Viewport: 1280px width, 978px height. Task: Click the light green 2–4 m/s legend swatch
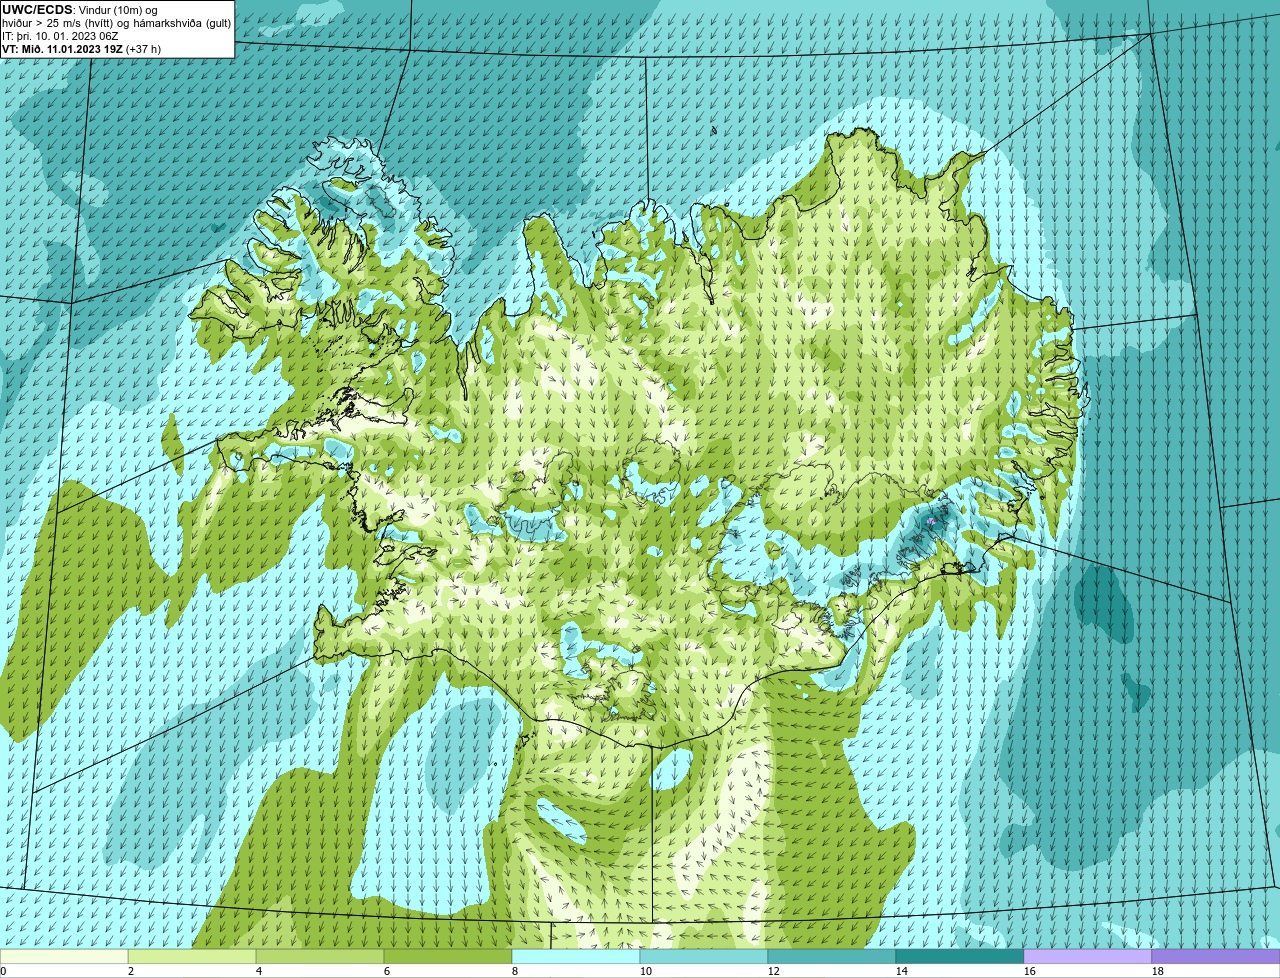192,956
